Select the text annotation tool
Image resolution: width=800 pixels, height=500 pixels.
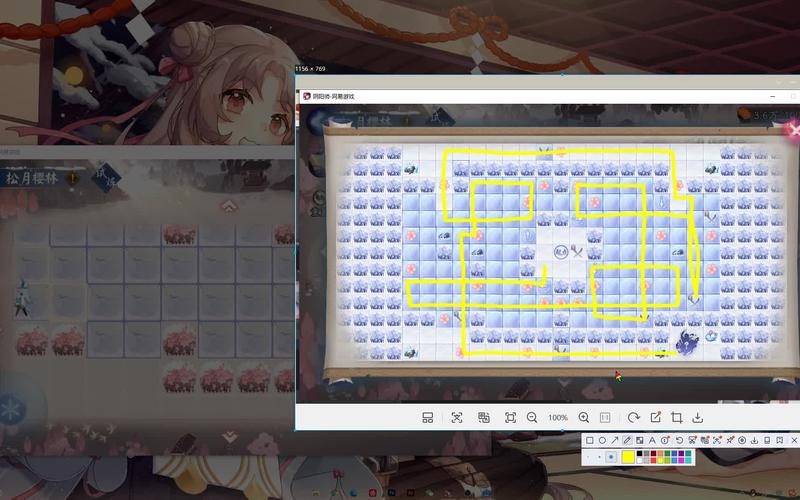[652, 440]
